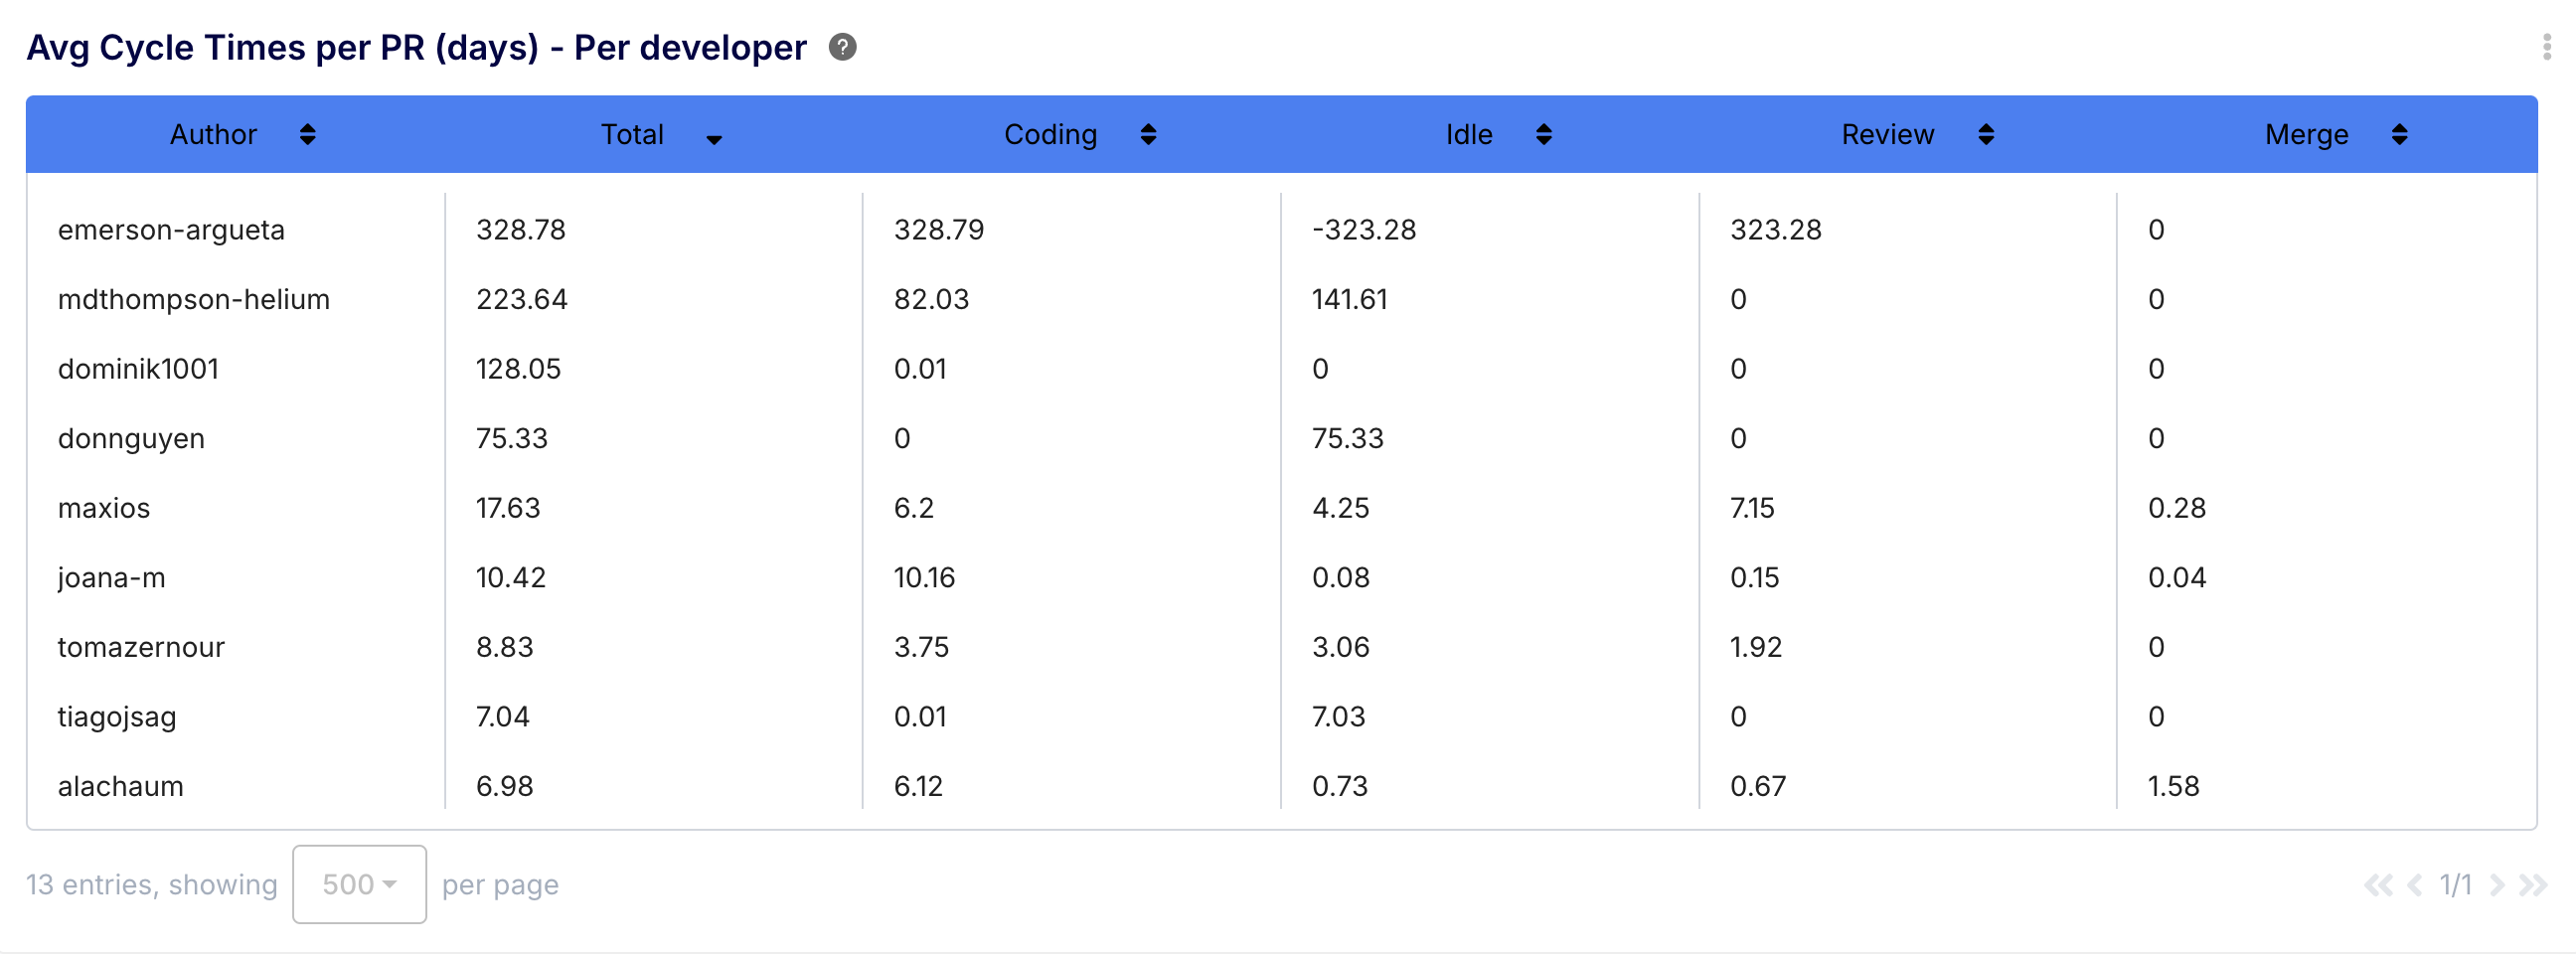
Task: Sort by Coding column arrows
Action: pyautogui.click(x=1148, y=134)
